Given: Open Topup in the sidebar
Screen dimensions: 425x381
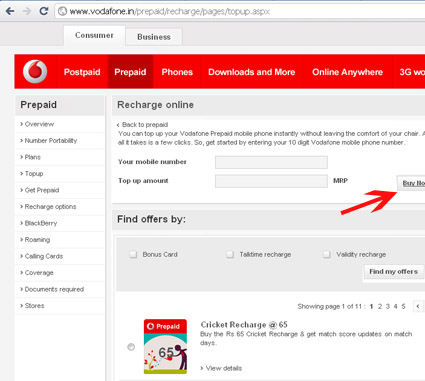Looking at the screenshot, I should 34,174.
